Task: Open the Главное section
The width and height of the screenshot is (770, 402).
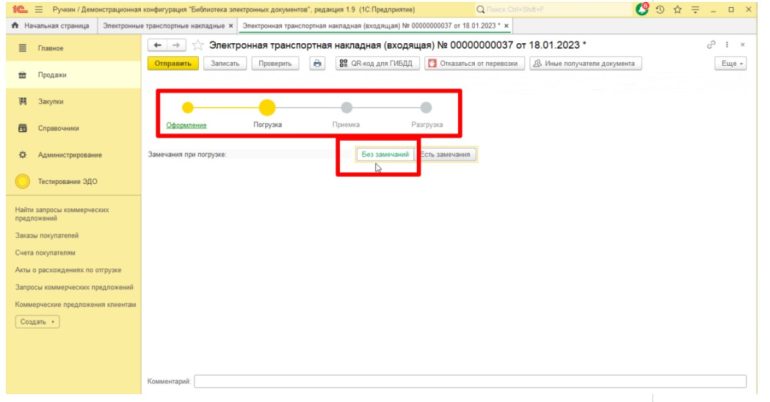Action: click(74, 48)
